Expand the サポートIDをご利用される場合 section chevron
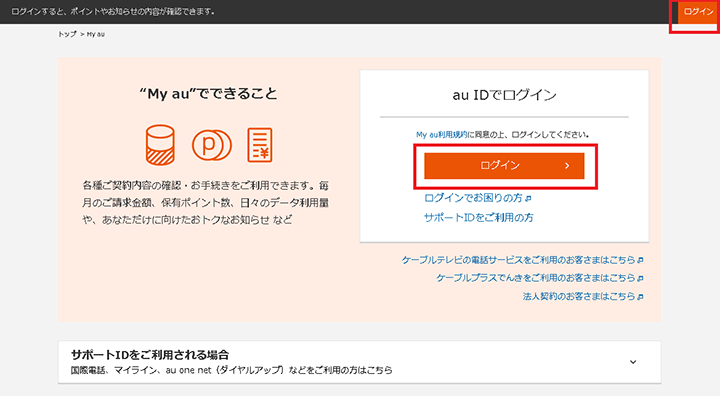Viewport: 720px width, 396px height. pyautogui.click(x=633, y=362)
